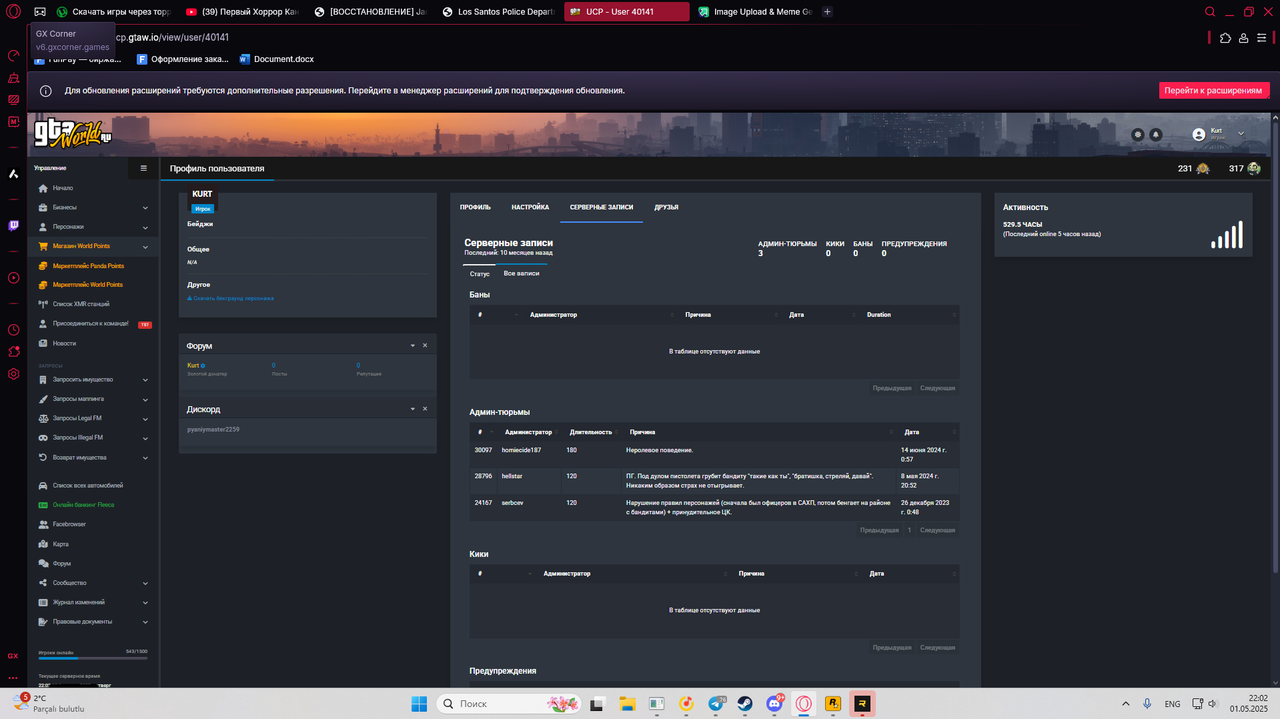
Task: Click the GTA World logo
Action: tap(75, 132)
